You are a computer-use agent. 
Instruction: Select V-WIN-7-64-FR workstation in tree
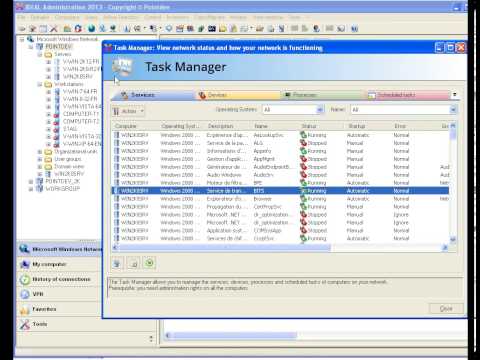[80, 91]
